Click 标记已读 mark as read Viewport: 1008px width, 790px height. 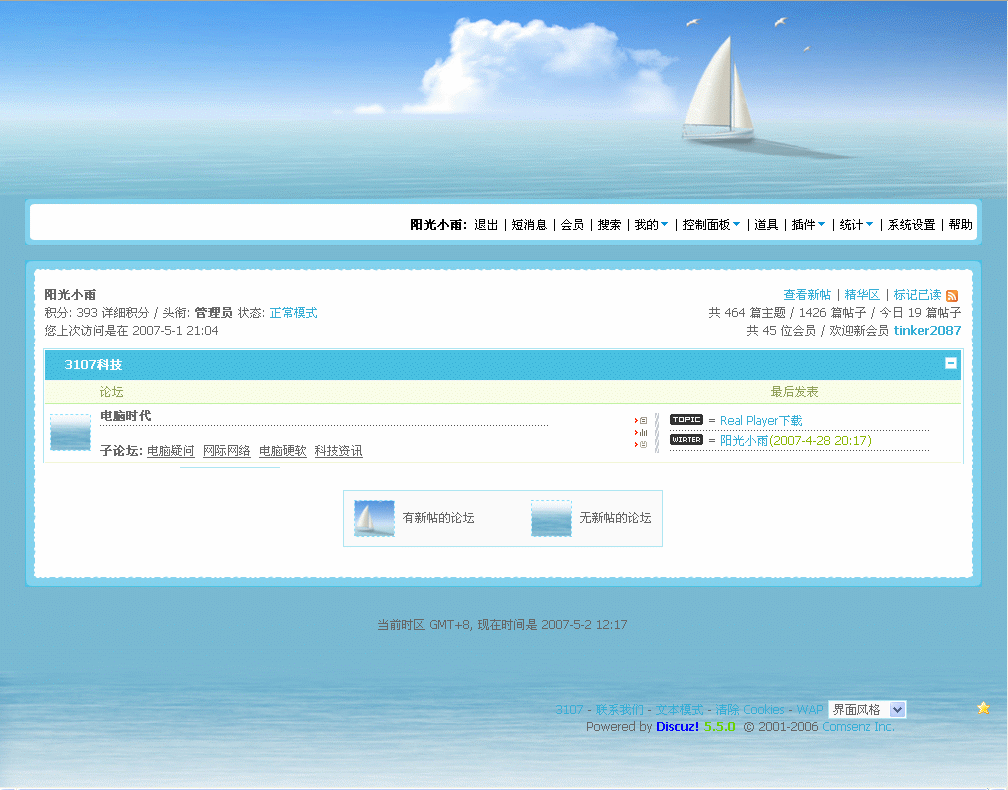(x=917, y=294)
